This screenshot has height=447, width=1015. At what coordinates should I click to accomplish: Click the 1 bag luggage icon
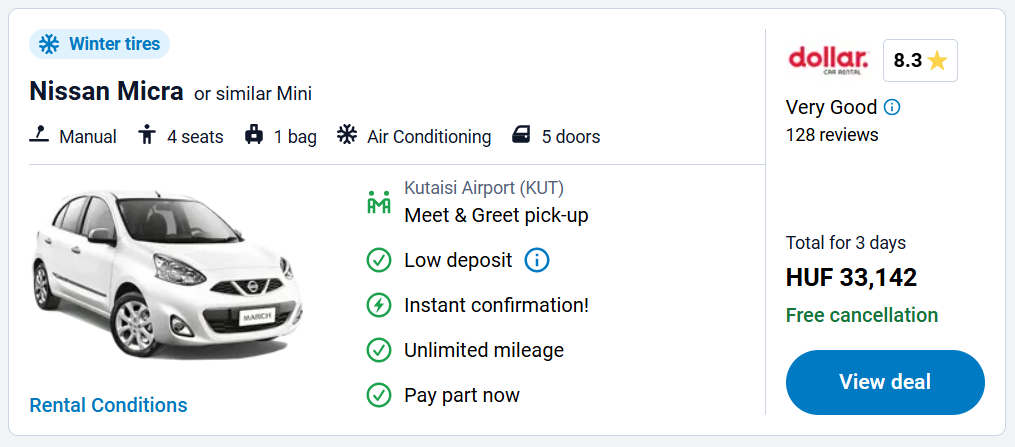(254, 135)
